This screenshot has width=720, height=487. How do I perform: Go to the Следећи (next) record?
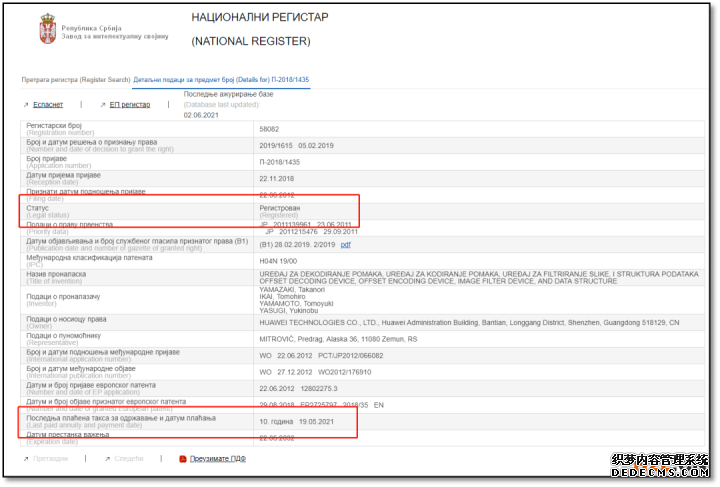pos(129,459)
